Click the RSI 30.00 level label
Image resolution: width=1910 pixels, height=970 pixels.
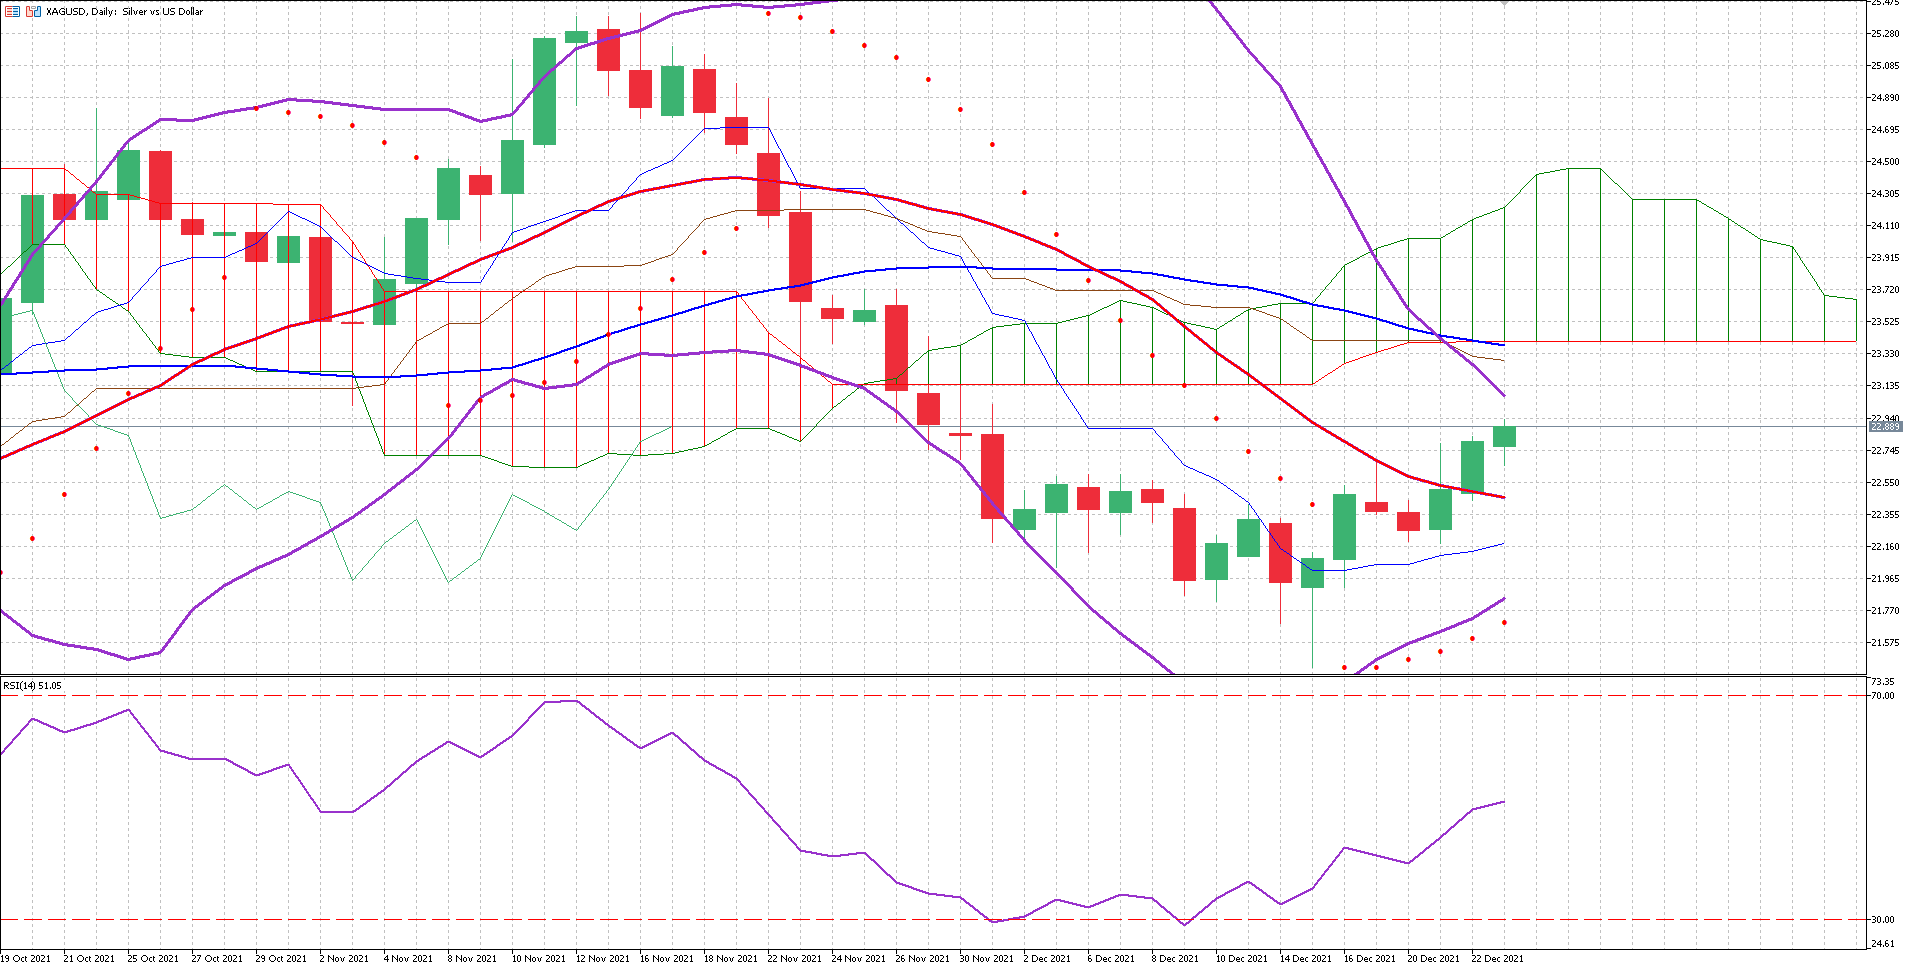[1882, 920]
